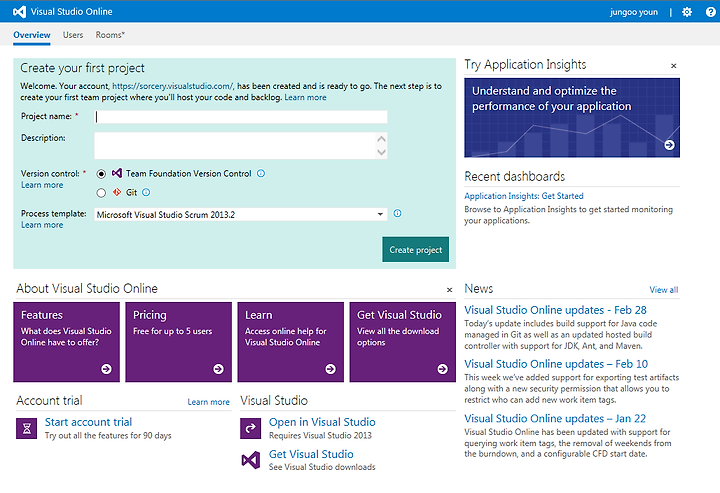Viewport: 720px width, 493px height.
Task: Open the Features tile
Action: (67, 342)
